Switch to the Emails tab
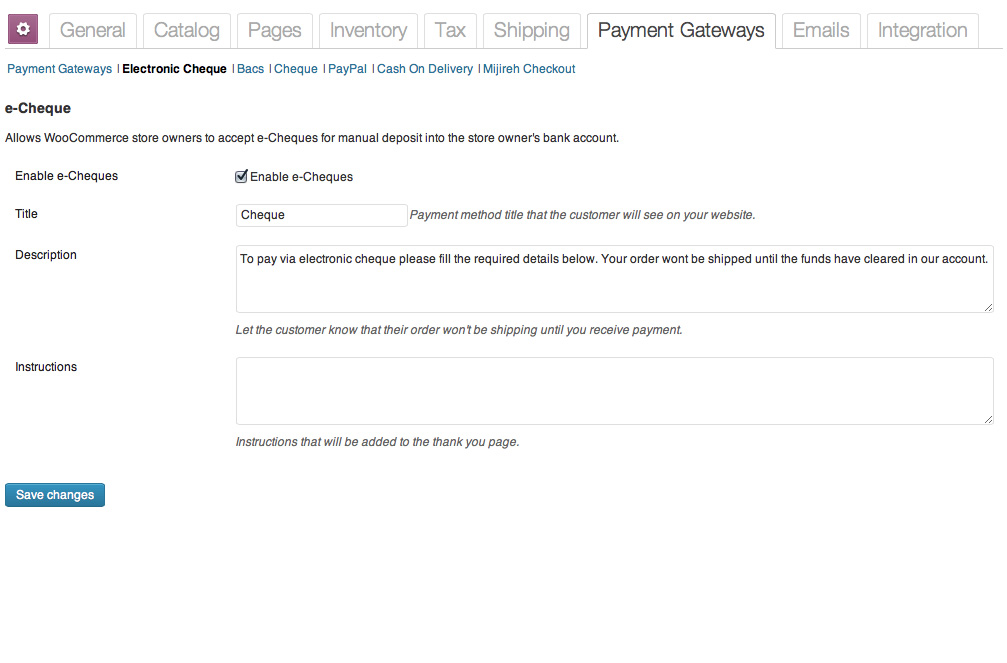Image resolution: width=1007 pixels, height=663 pixels. point(821,30)
